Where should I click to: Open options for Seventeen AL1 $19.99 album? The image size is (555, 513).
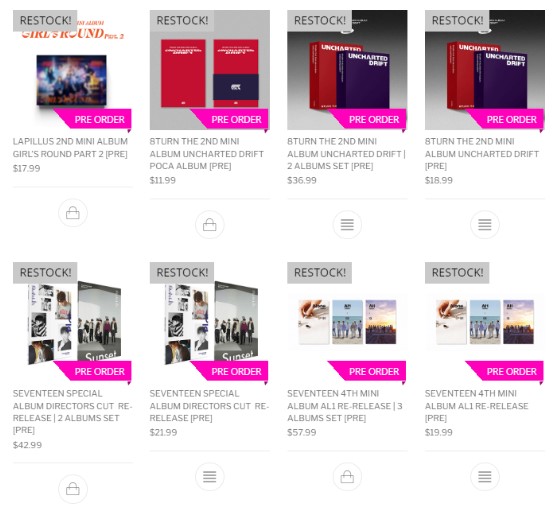coord(485,476)
